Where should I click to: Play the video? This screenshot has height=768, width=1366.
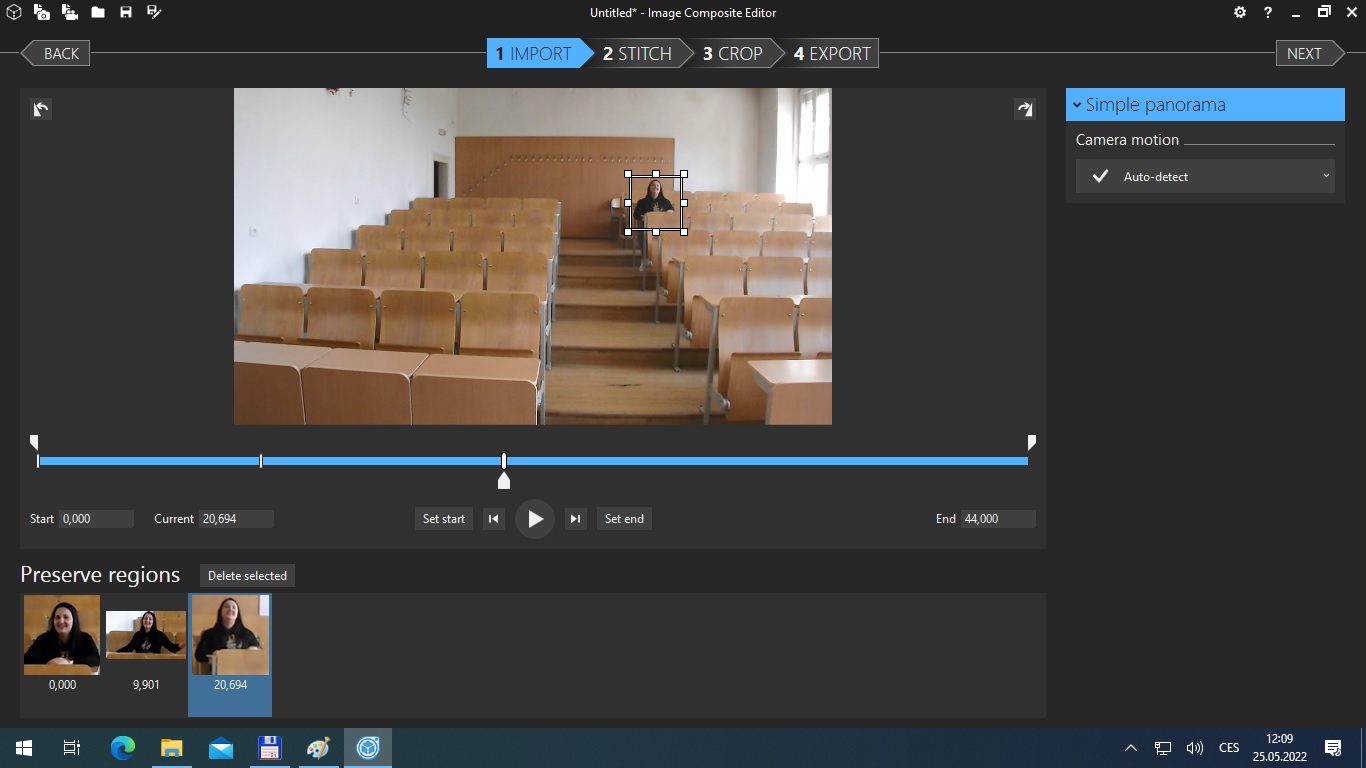pyautogui.click(x=535, y=519)
